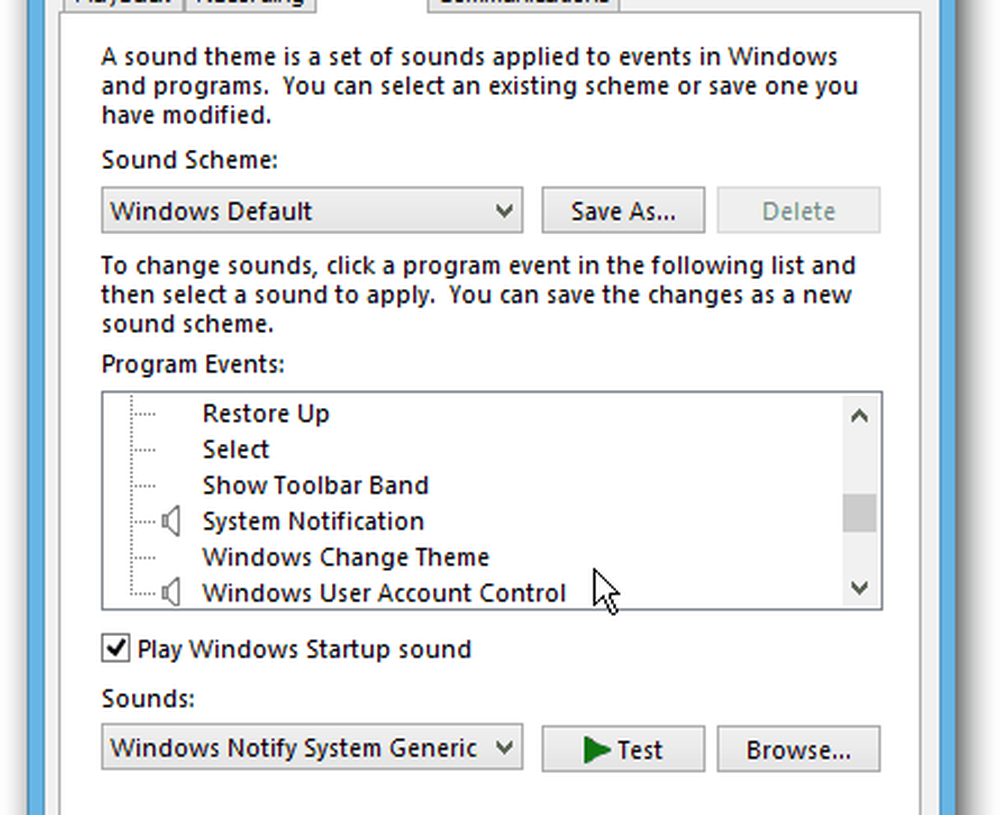Choose the Show Toolbar Band event

tap(315, 485)
